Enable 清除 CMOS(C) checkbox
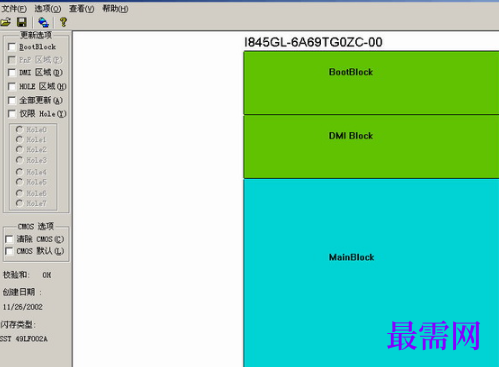499x367 pixels. pyautogui.click(x=9, y=239)
